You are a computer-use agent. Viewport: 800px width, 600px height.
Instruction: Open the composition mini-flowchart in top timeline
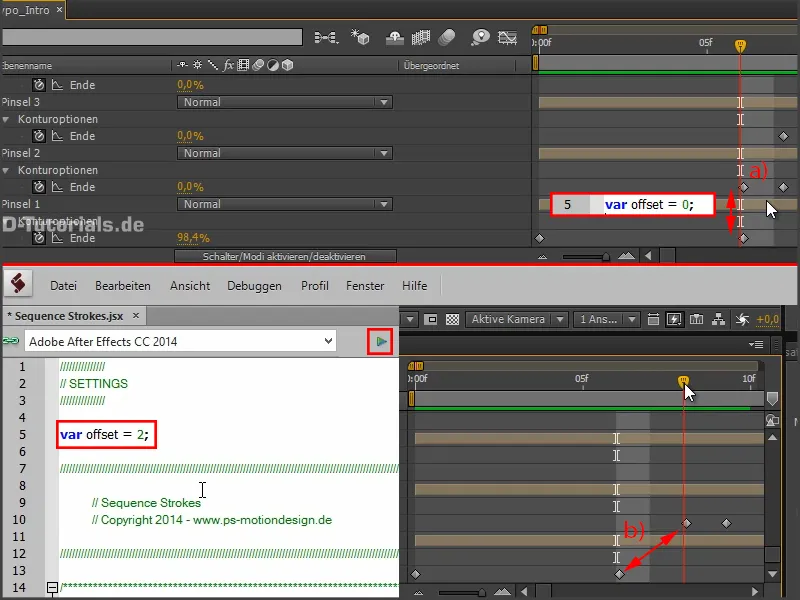point(326,37)
